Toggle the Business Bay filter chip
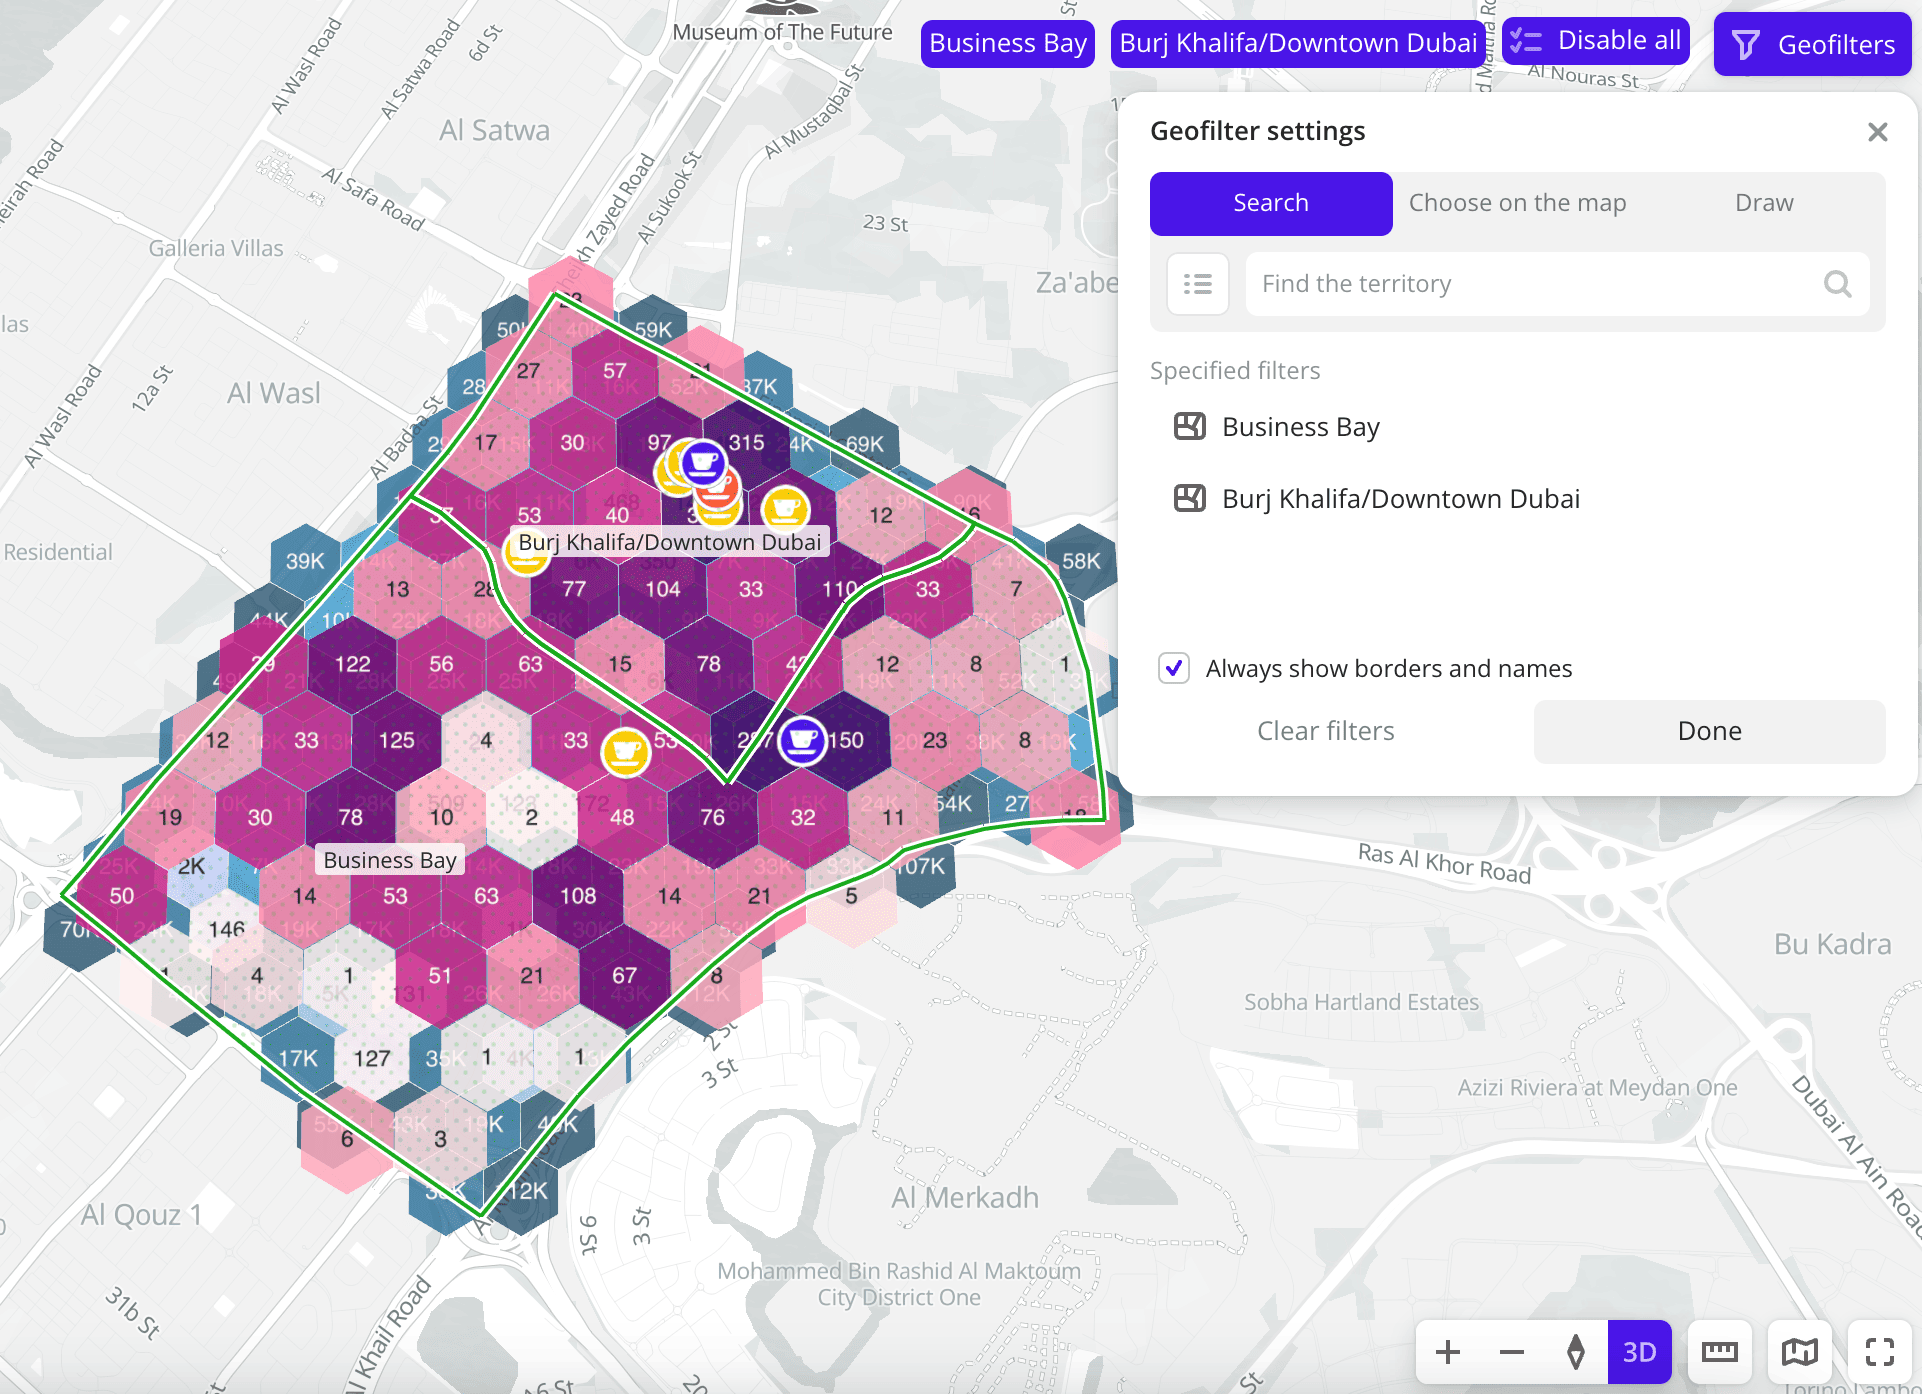The height and width of the screenshot is (1394, 1922). 1007,44
